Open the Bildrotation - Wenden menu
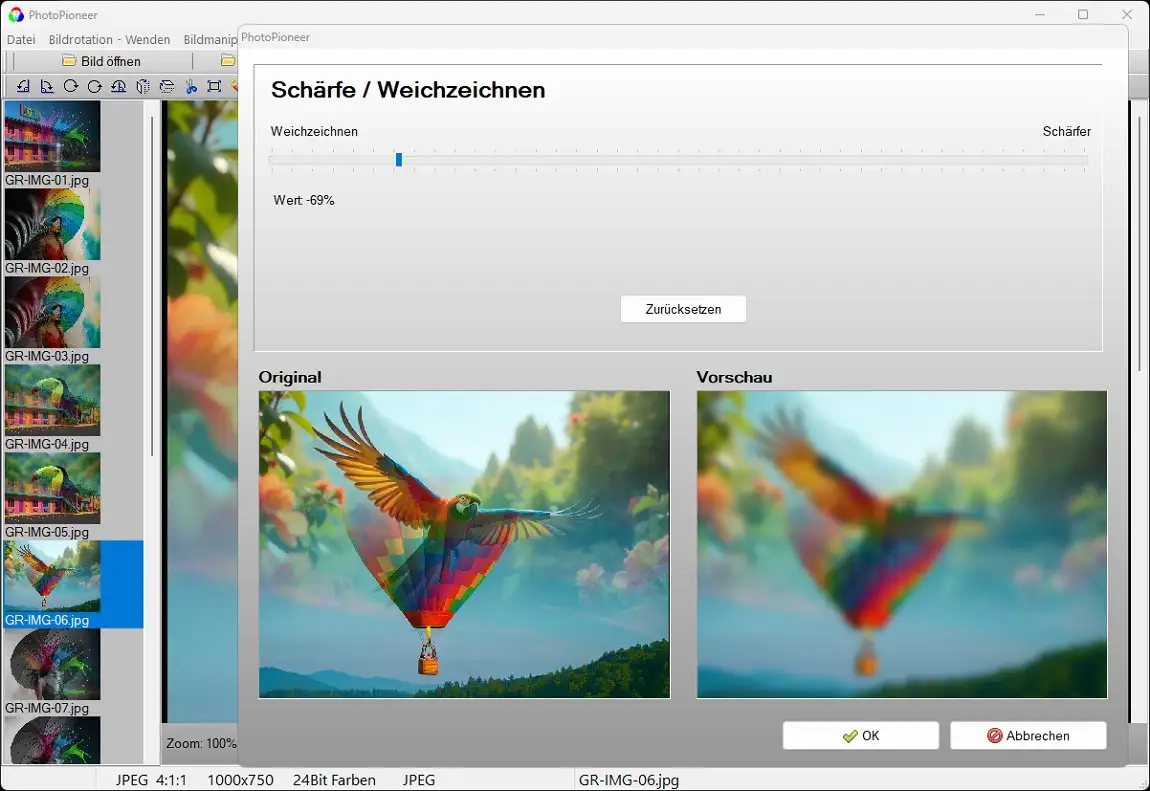This screenshot has height=791, width=1150. tap(109, 40)
